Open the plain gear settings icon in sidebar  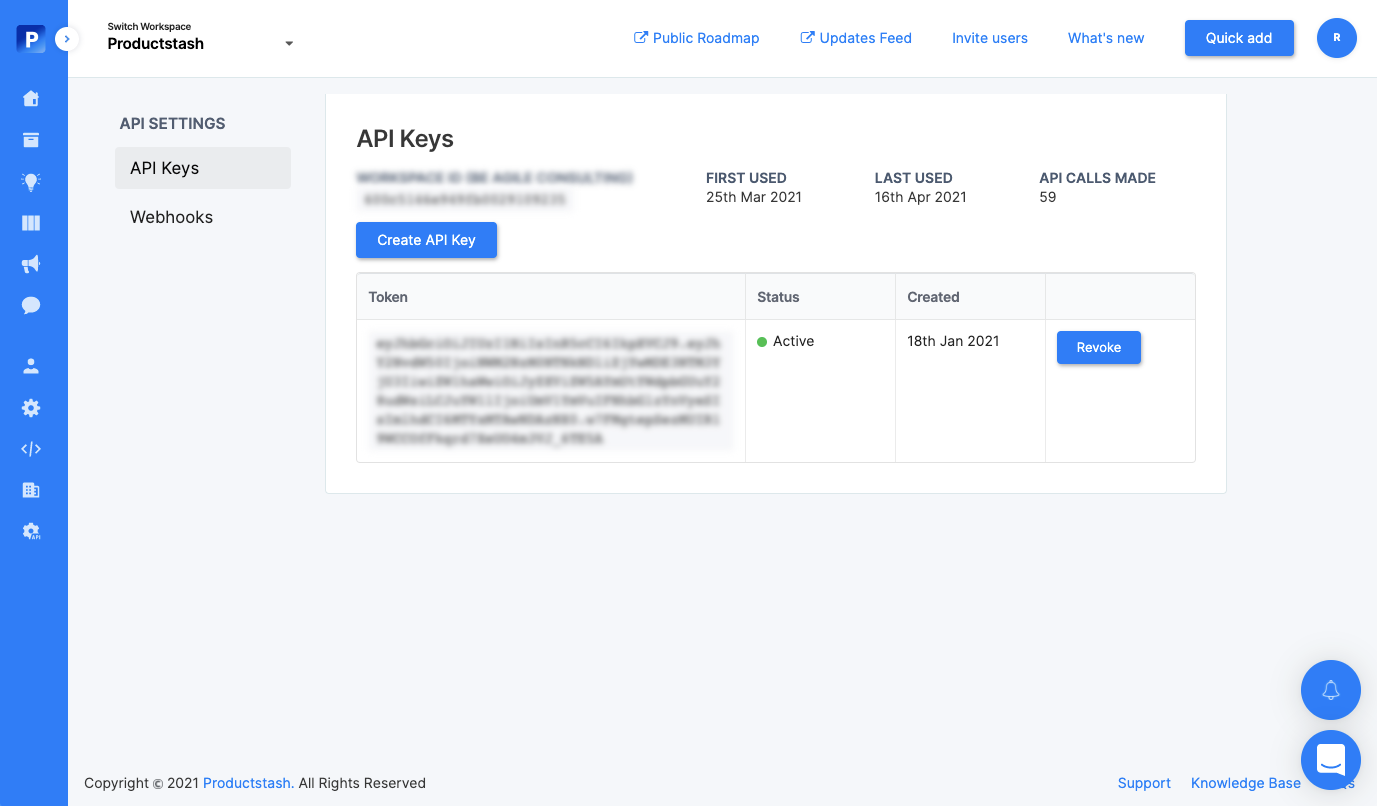[x=31, y=408]
